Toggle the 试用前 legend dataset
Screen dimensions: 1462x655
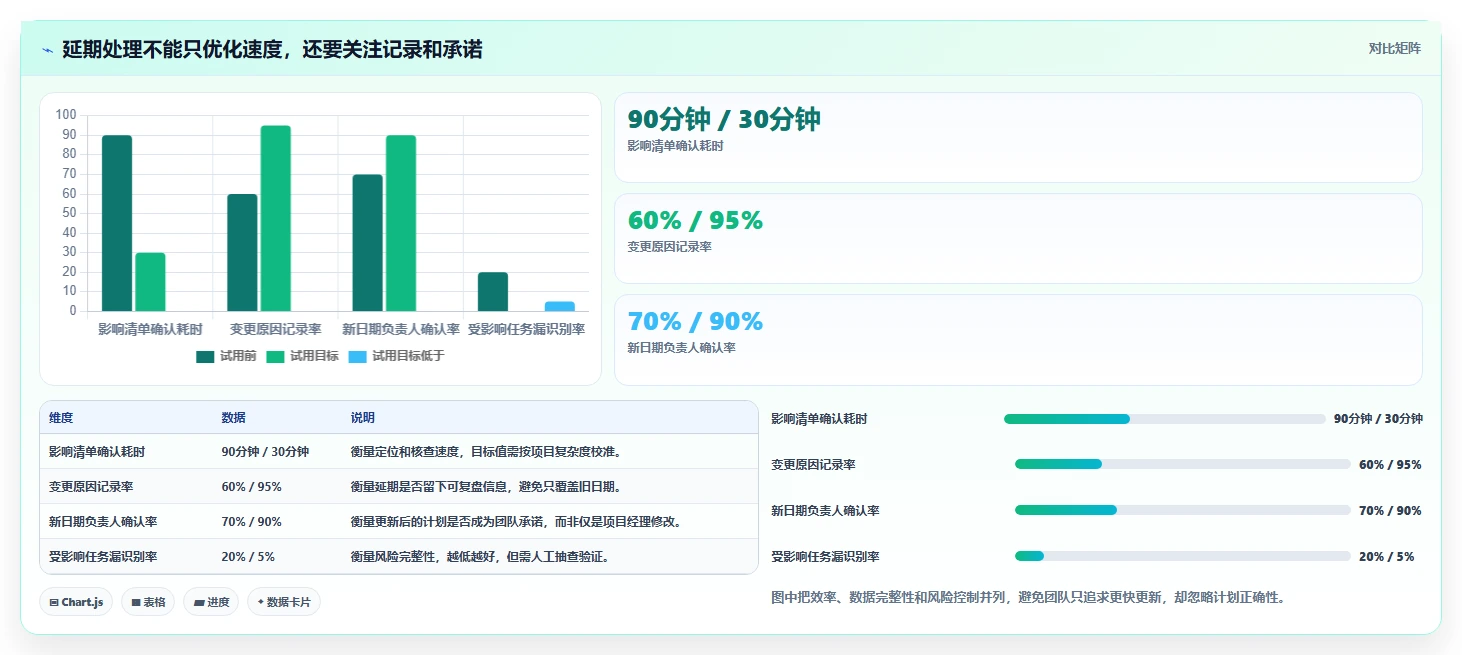[x=226, y=356]
